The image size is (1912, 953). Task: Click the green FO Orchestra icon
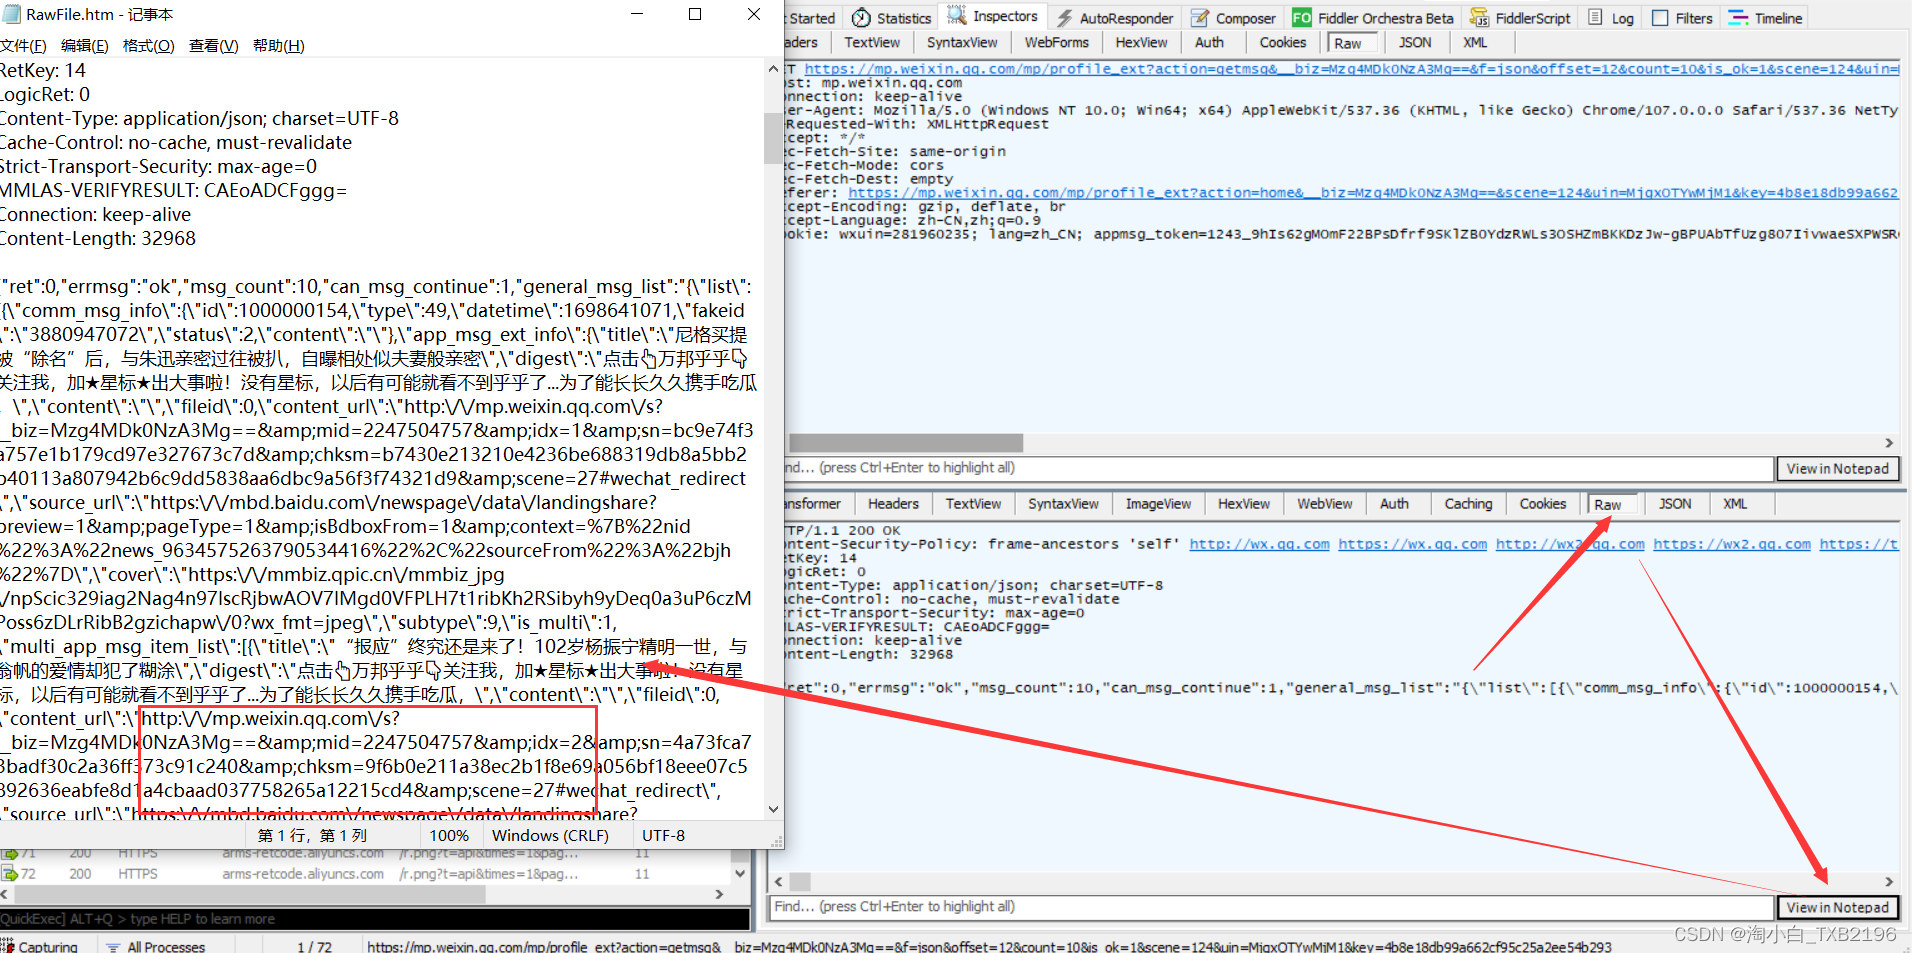1302,18
